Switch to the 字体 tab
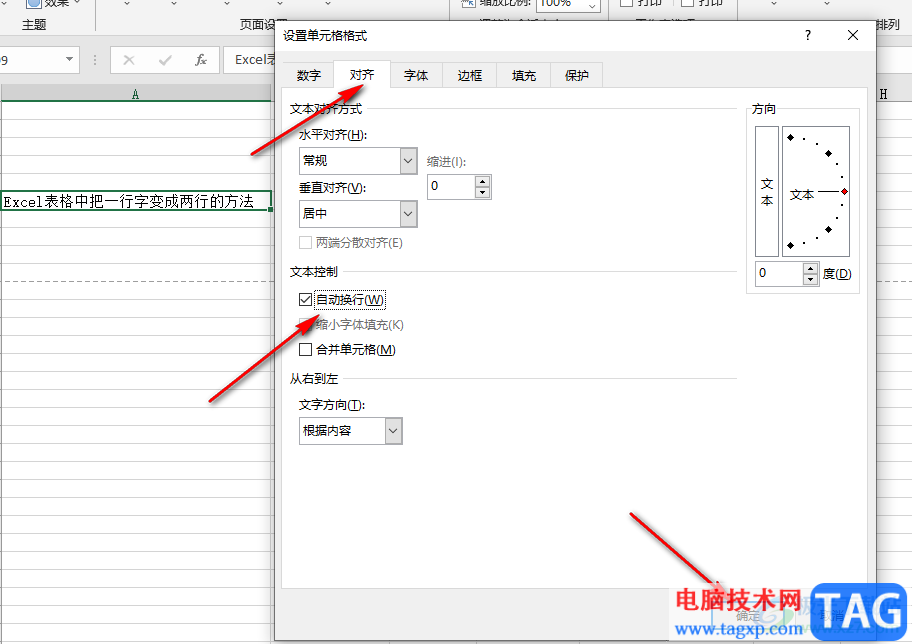 point(416,76)
